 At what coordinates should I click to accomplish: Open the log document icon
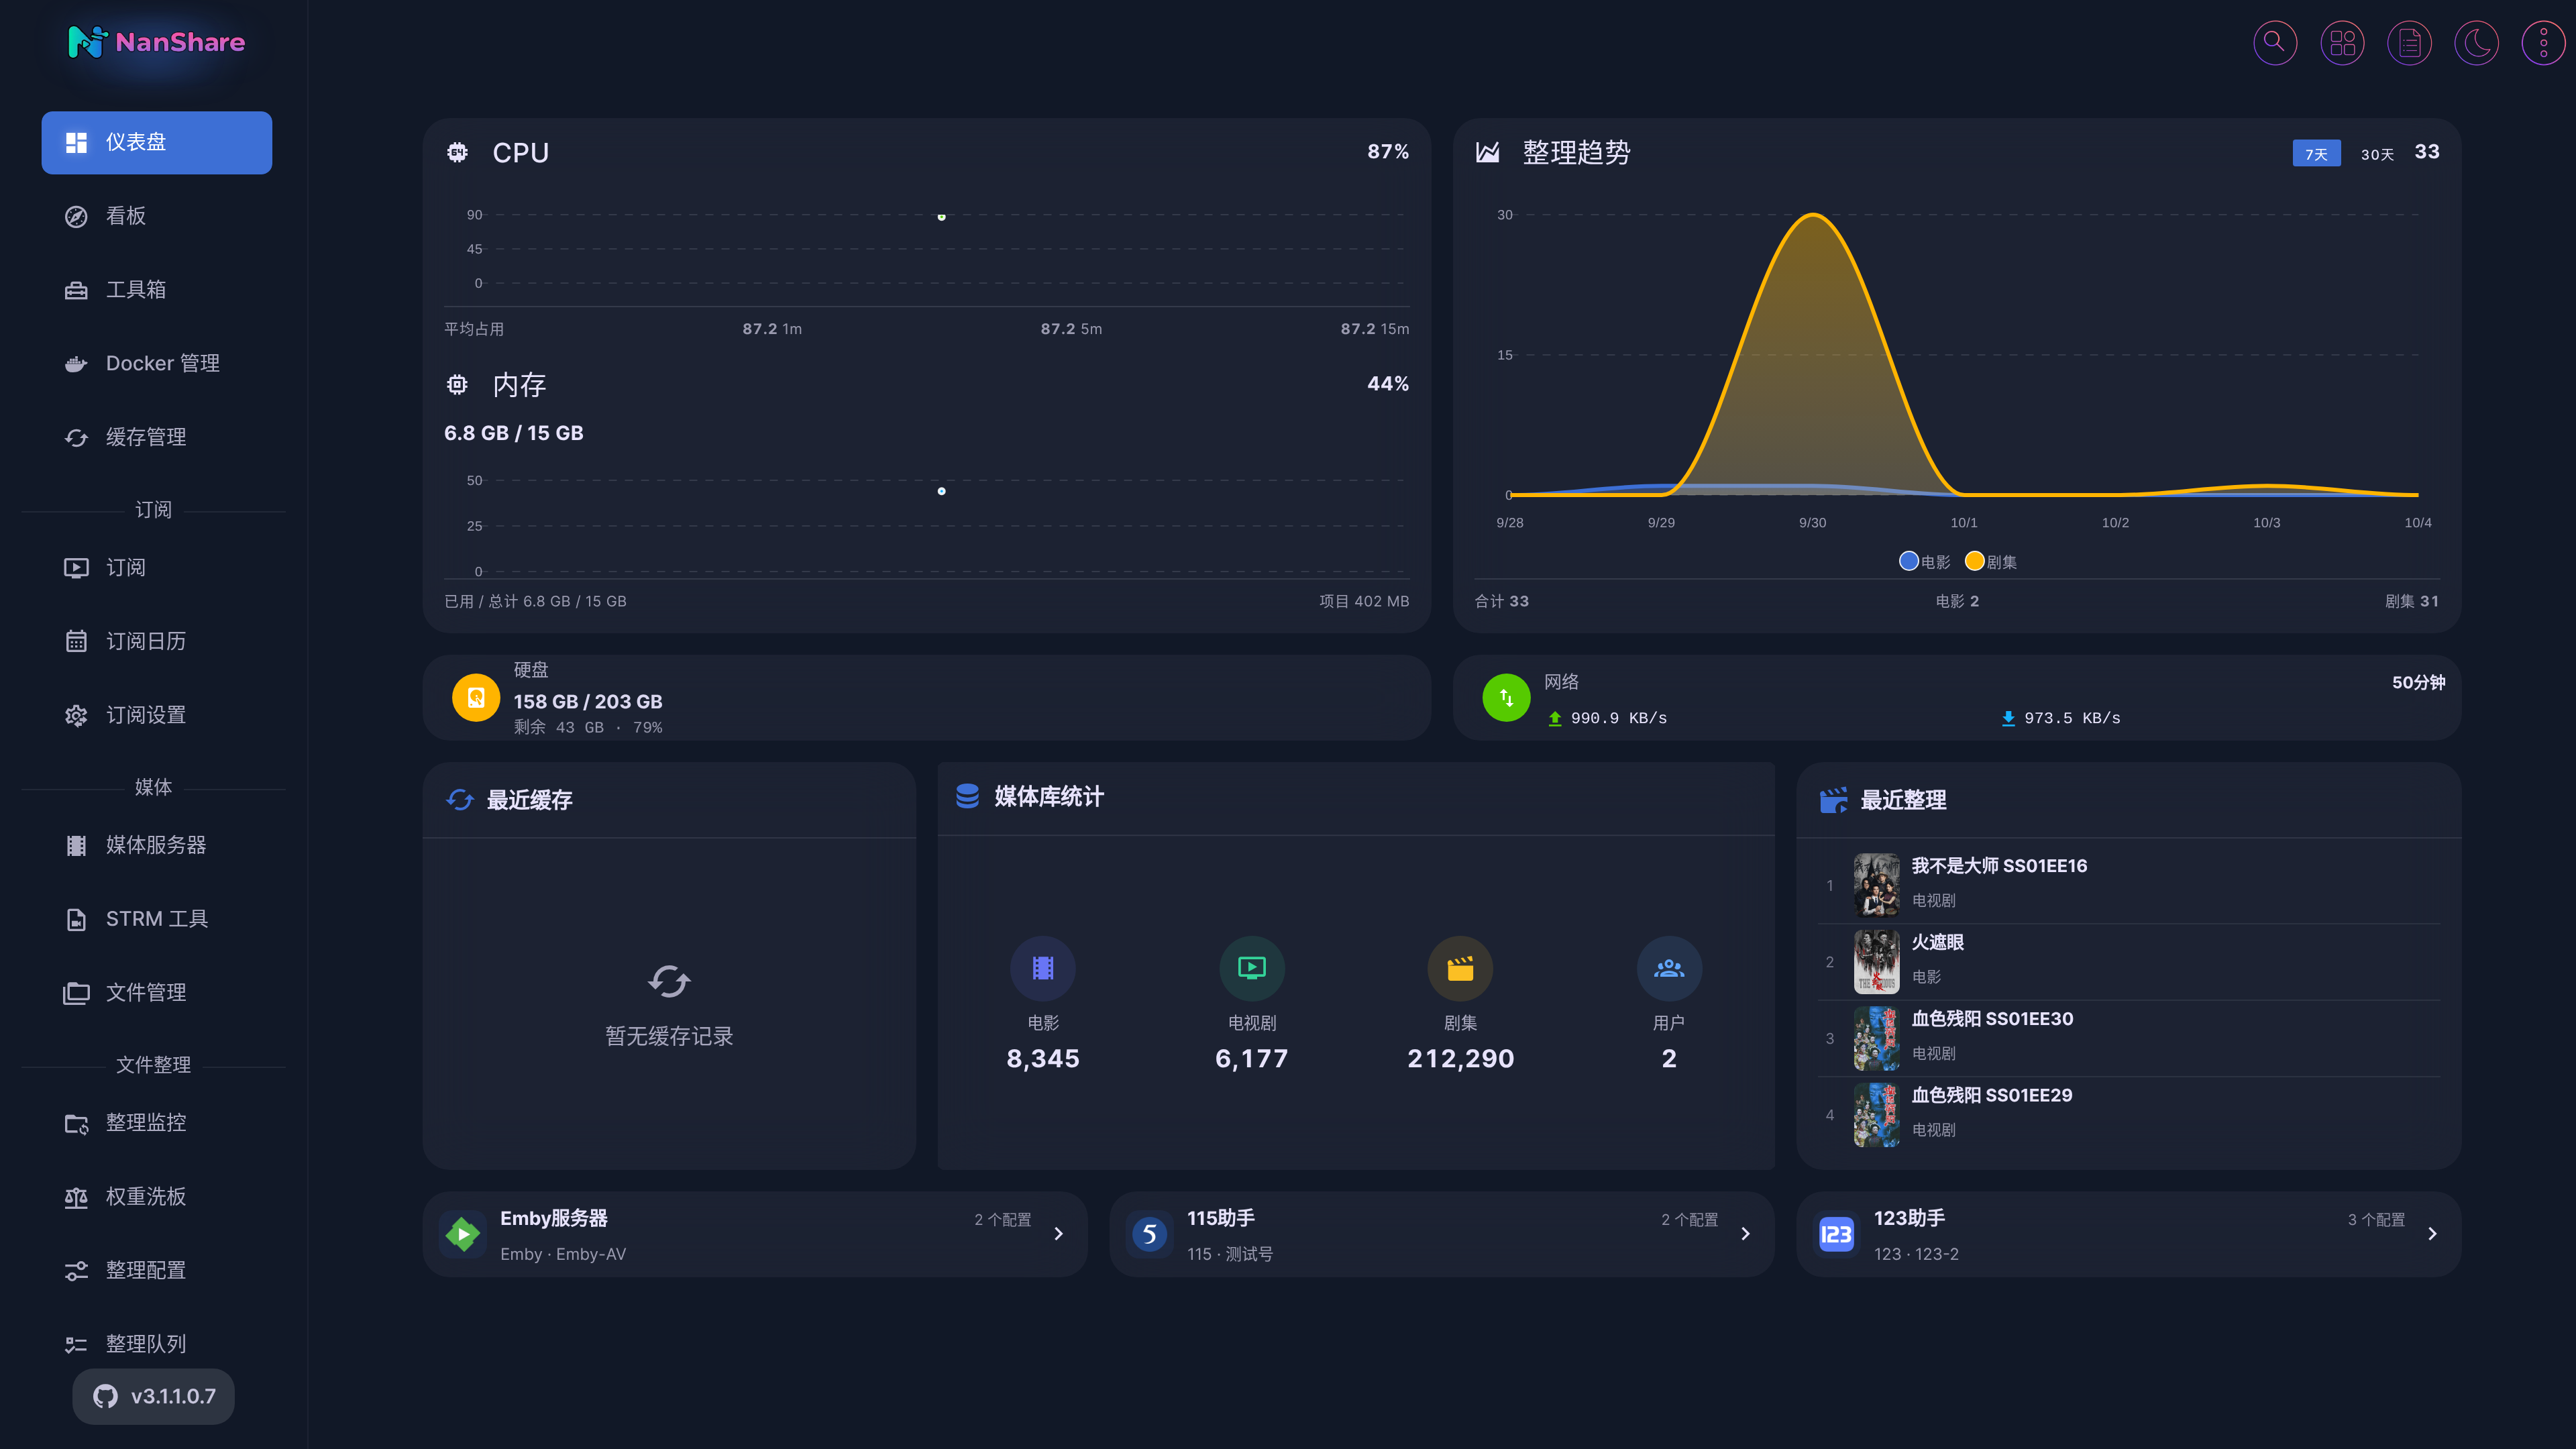click(2409, 43)
